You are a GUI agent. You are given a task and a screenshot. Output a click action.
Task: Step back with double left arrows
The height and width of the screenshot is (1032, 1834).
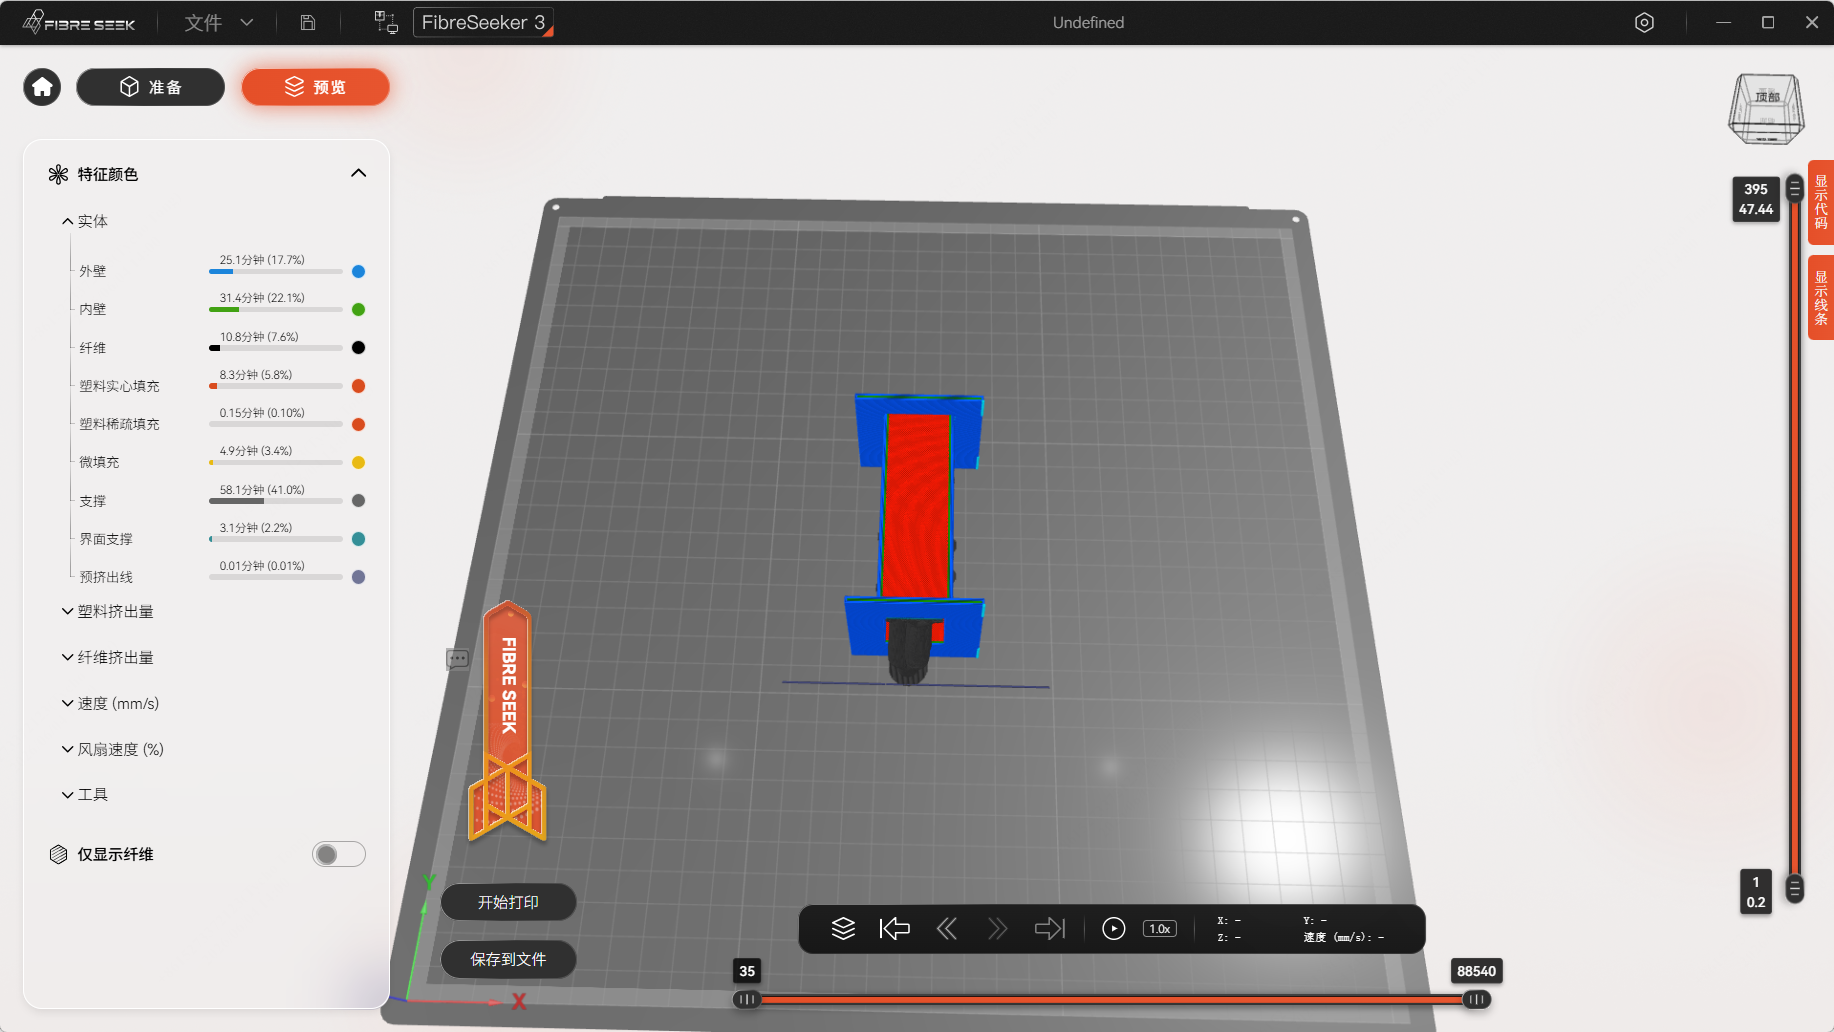[x=946, y=929]
